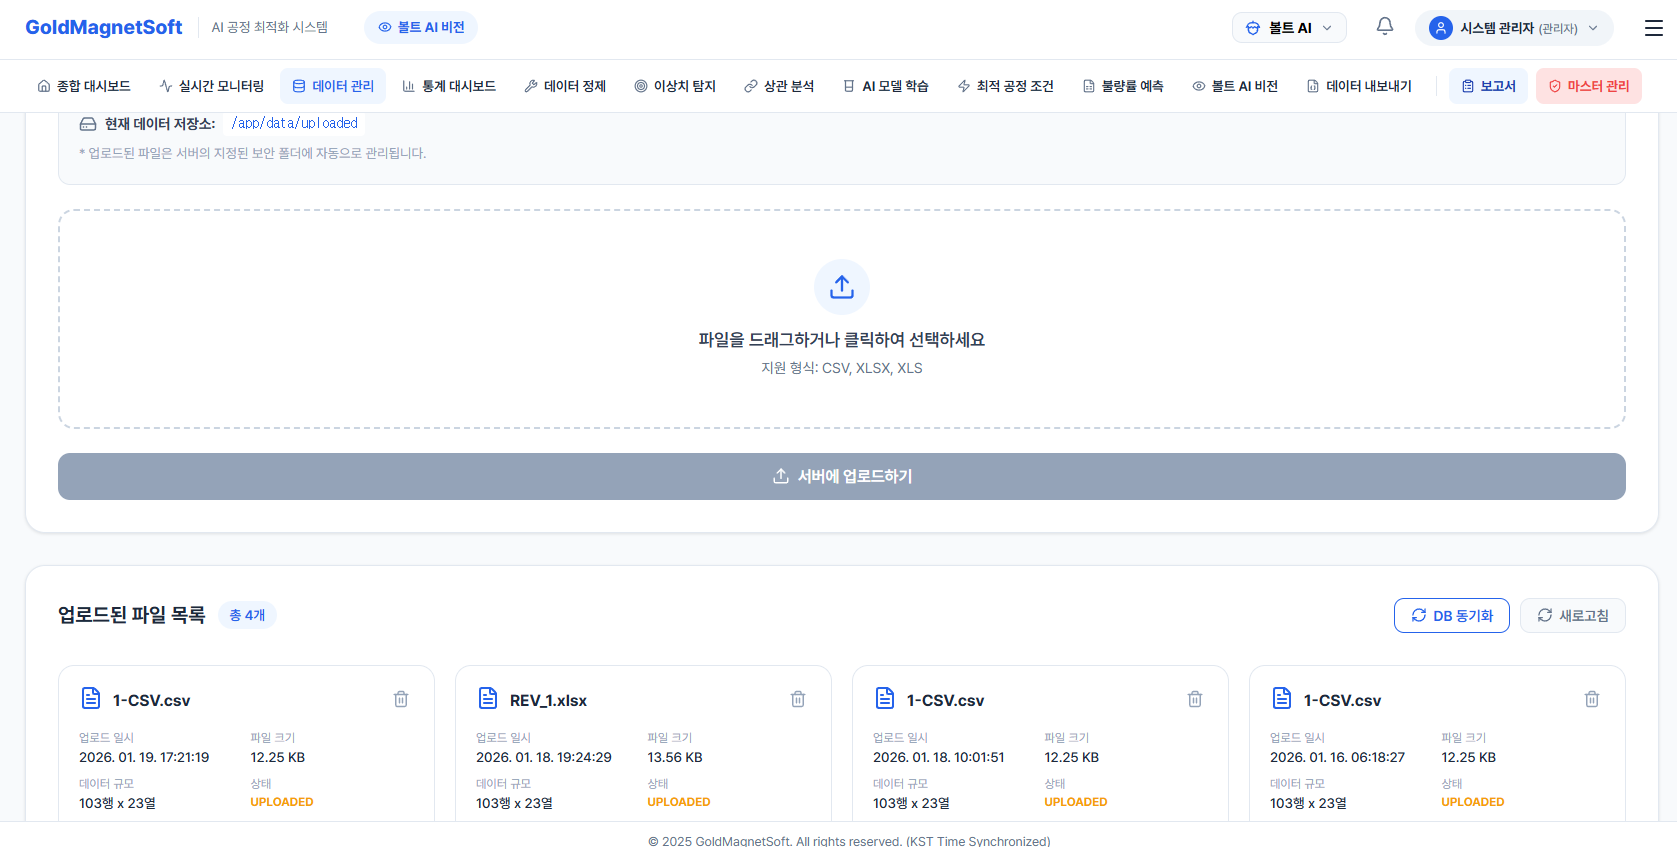Screen dimensions: 1677x847
Task: Select the 불량률 예측 tab
Action: pos(1123,86)
